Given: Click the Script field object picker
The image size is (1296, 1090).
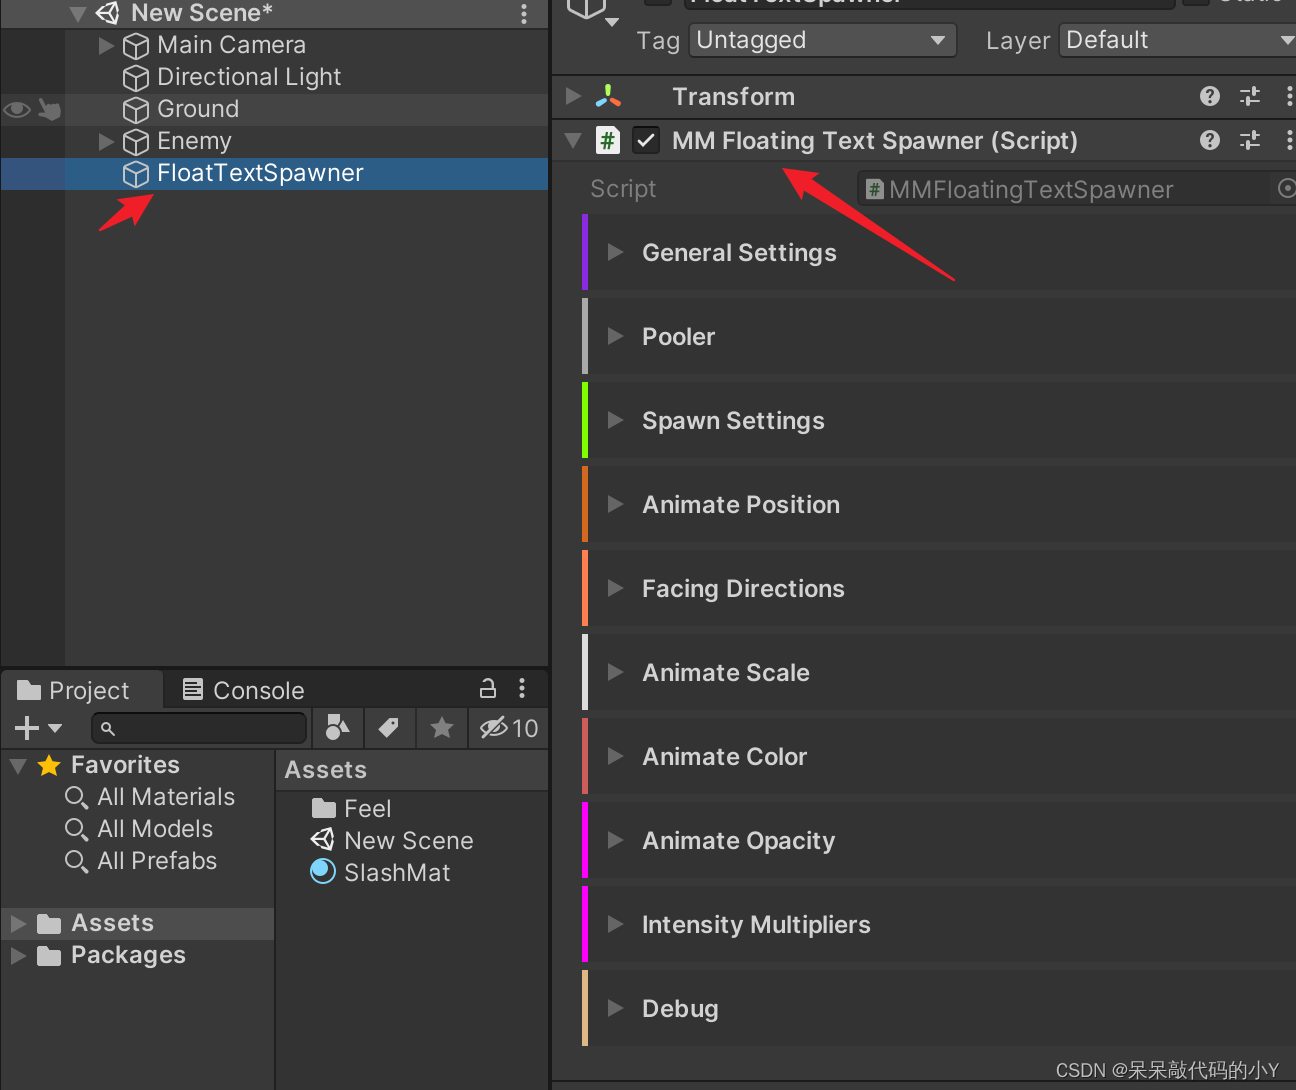Looking at the screenshot, I should tap(1286, 188).
